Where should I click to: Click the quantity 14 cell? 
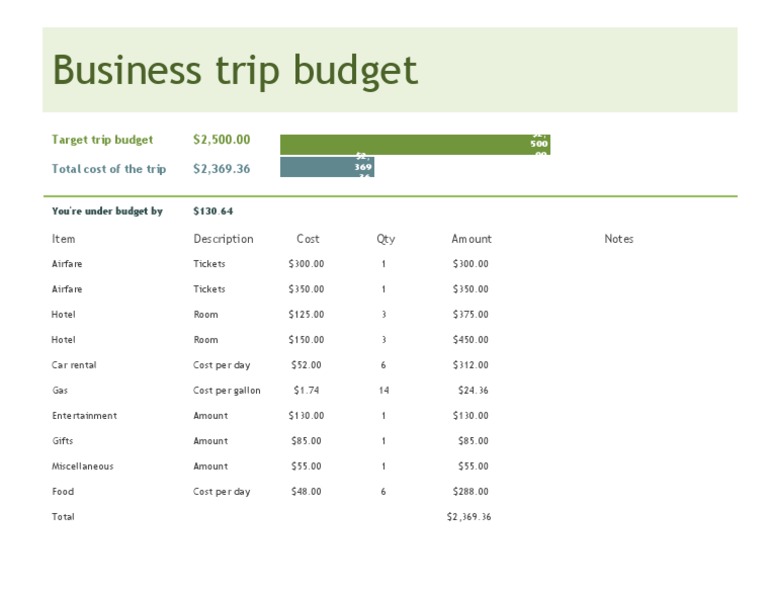(384, 390)
